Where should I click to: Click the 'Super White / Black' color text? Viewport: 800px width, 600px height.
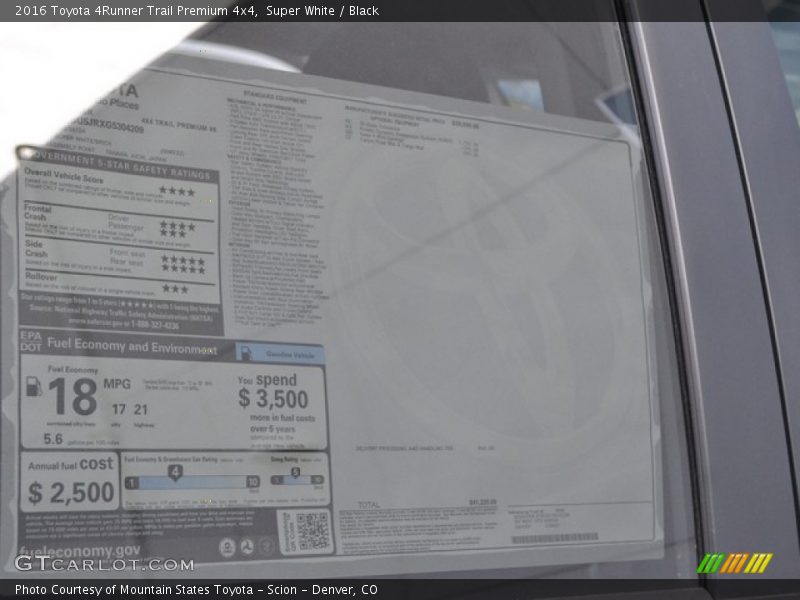[322, 11]
